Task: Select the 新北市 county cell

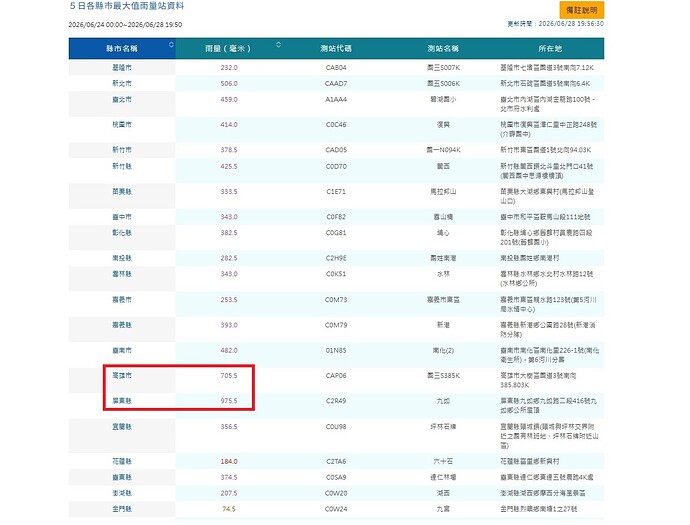Action: coord(122,83)
